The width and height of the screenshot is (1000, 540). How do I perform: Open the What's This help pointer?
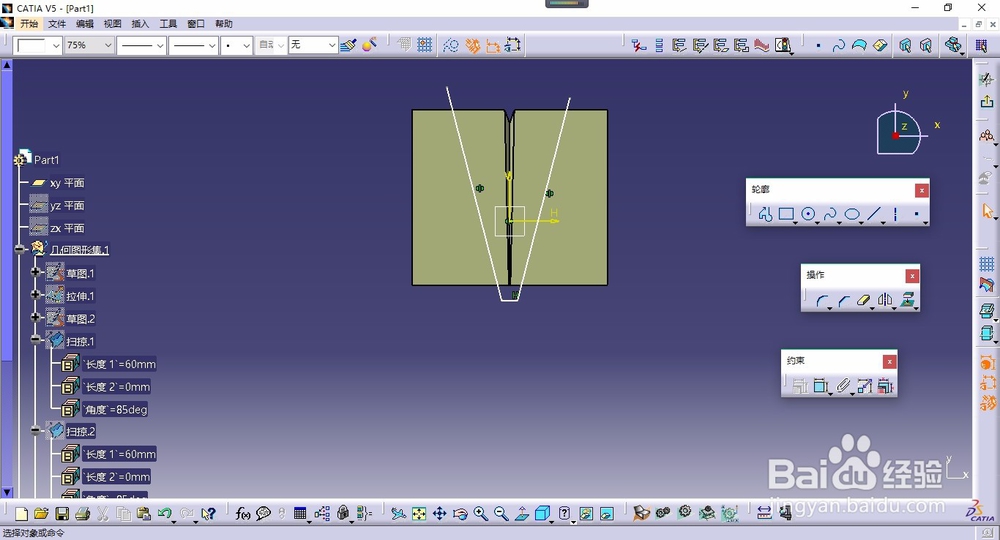[x=209, y=513]
